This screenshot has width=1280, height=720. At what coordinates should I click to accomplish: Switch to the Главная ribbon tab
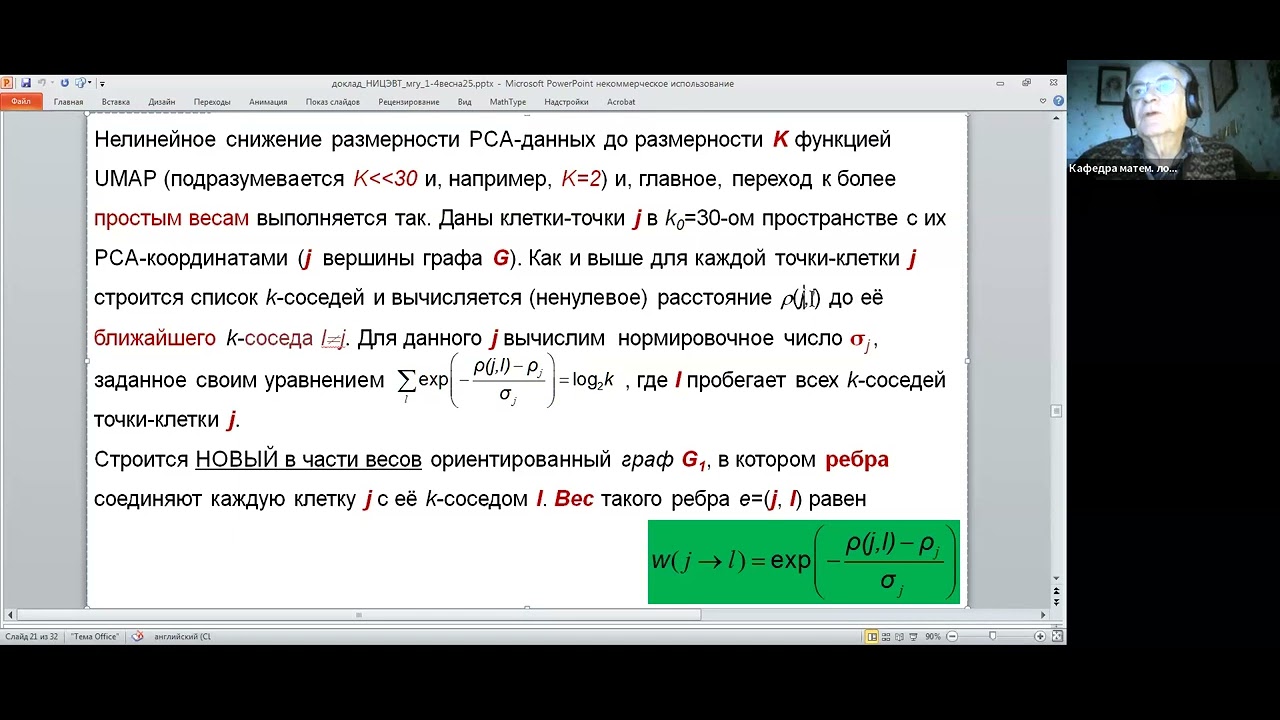(x=68, y=102)
